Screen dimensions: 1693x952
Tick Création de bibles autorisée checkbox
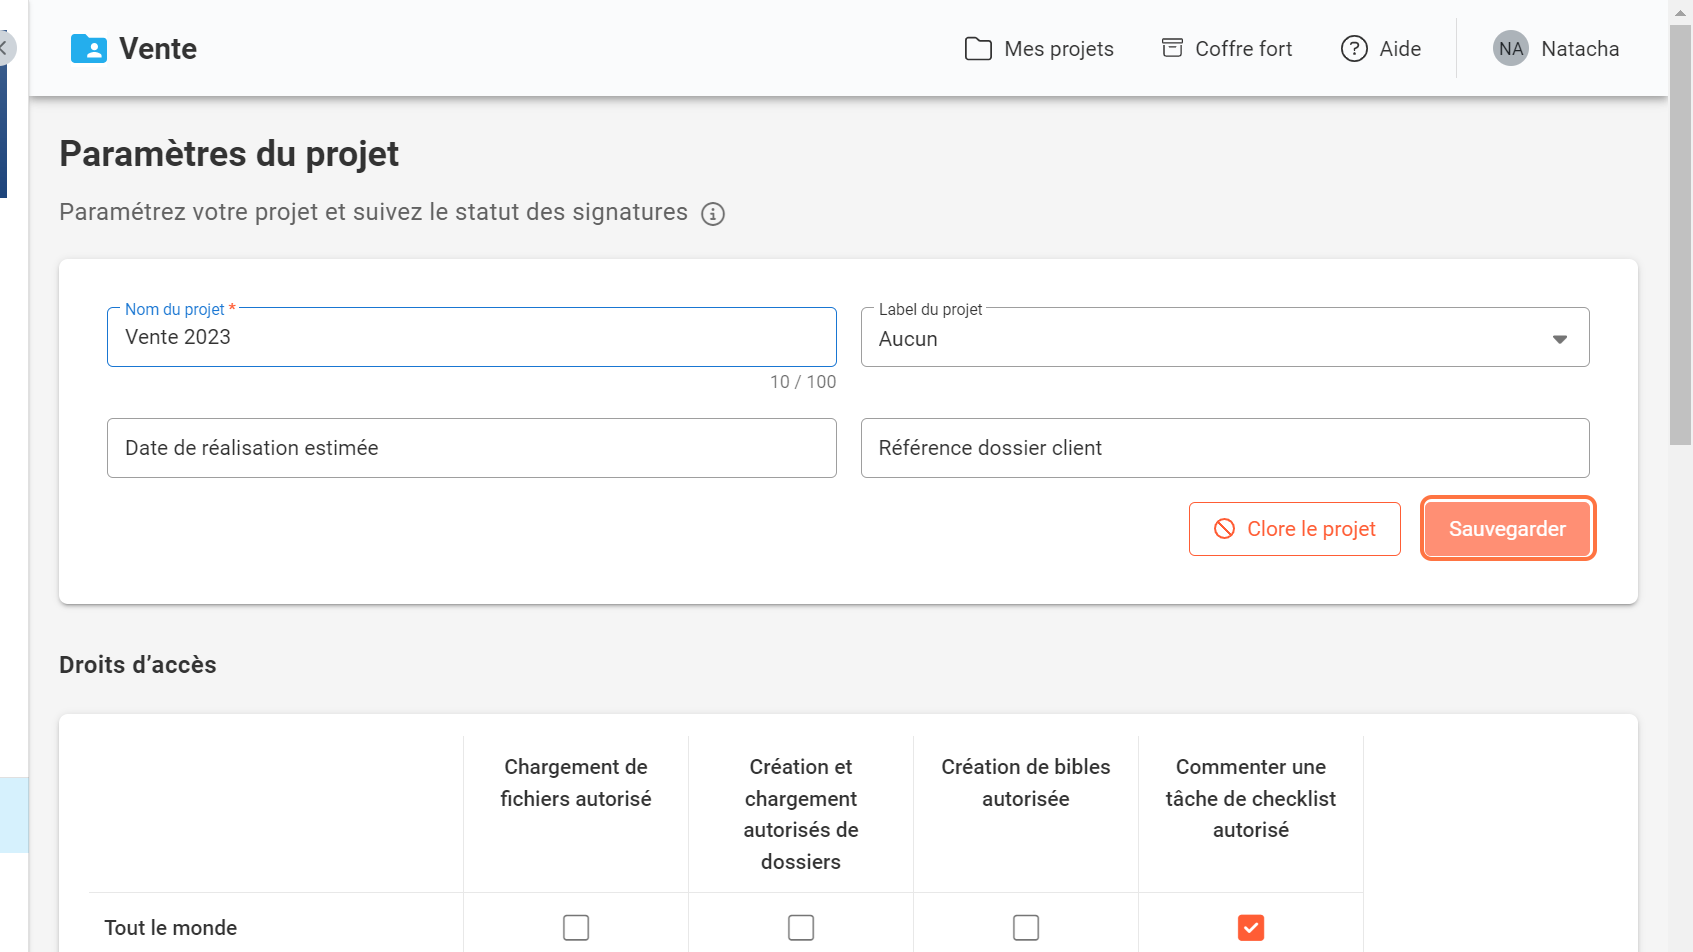point(1026,928)
